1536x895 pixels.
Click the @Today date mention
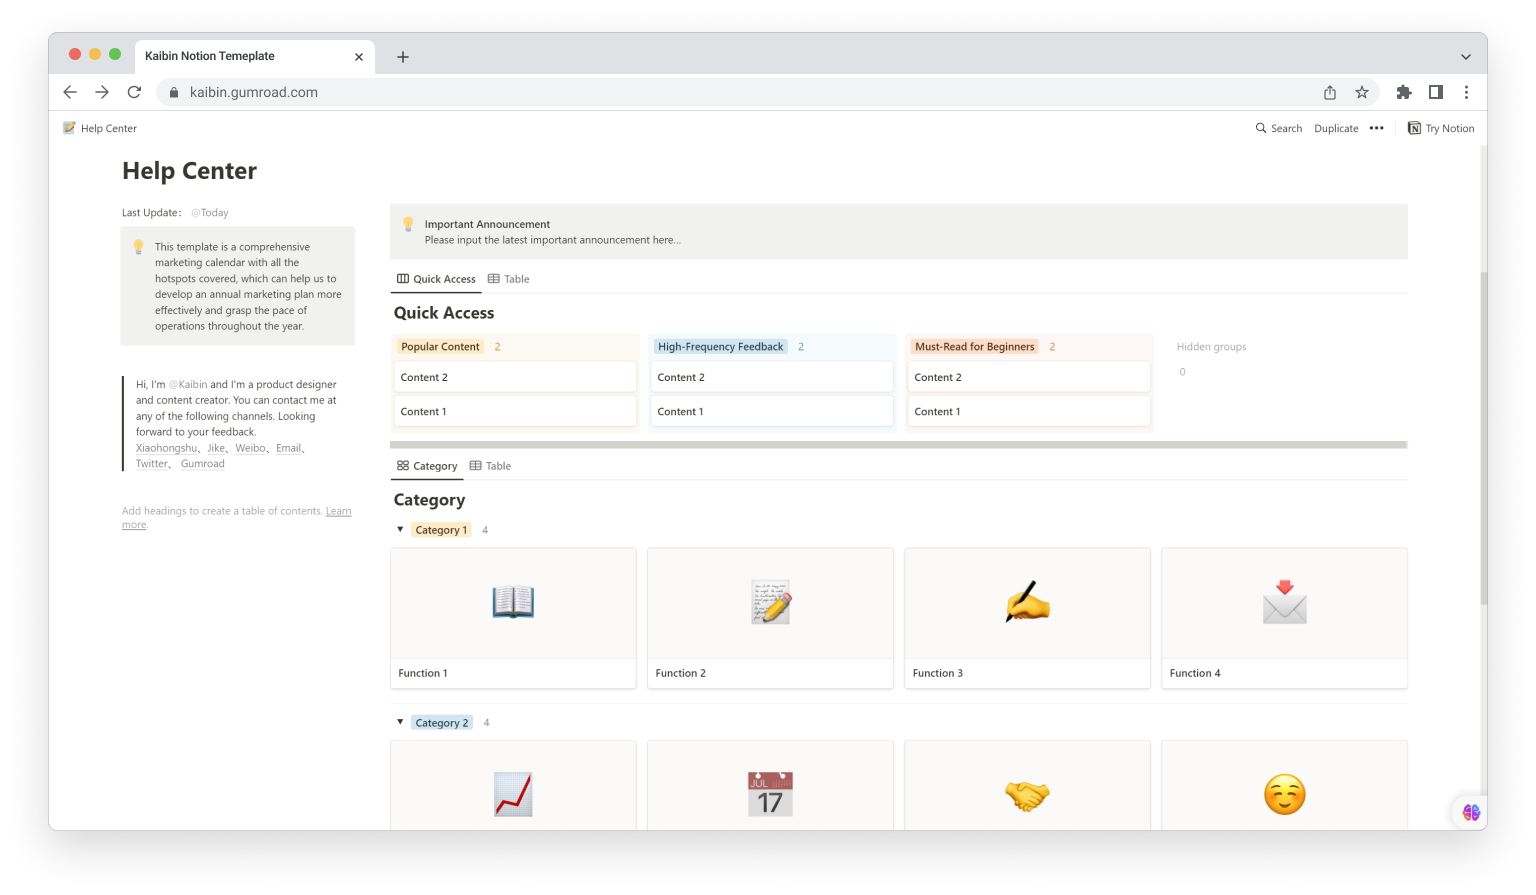click(x=210, y=213)
